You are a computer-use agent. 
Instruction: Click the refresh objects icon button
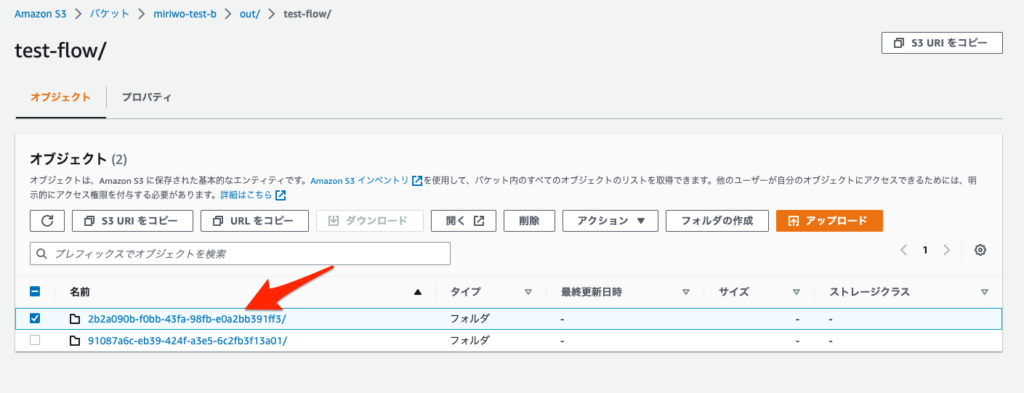(47, 221)
